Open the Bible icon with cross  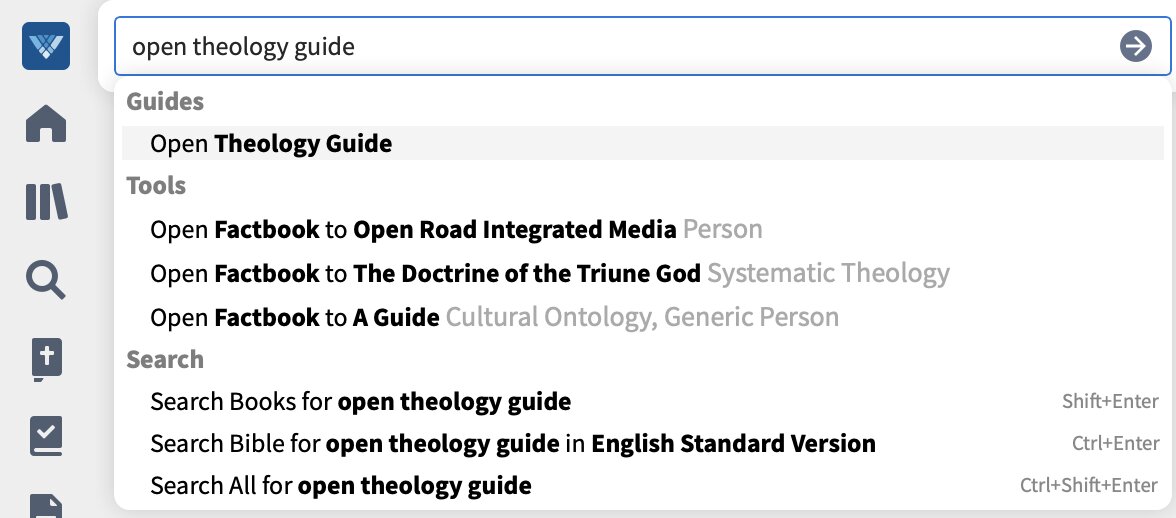click(x=46, y=360)
